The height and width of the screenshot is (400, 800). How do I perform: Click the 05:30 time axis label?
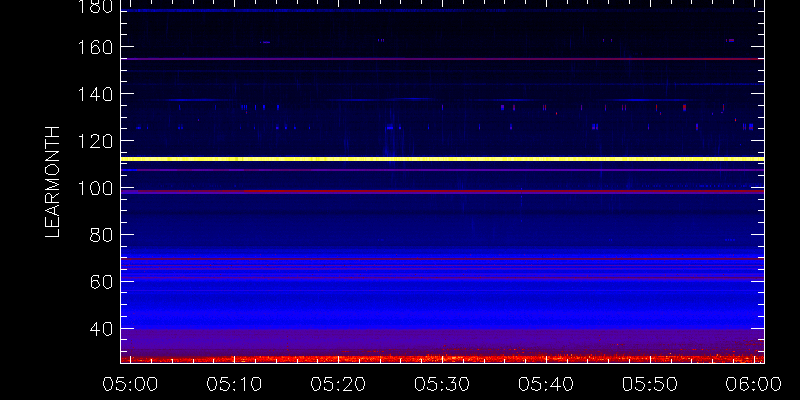point(442,384)
